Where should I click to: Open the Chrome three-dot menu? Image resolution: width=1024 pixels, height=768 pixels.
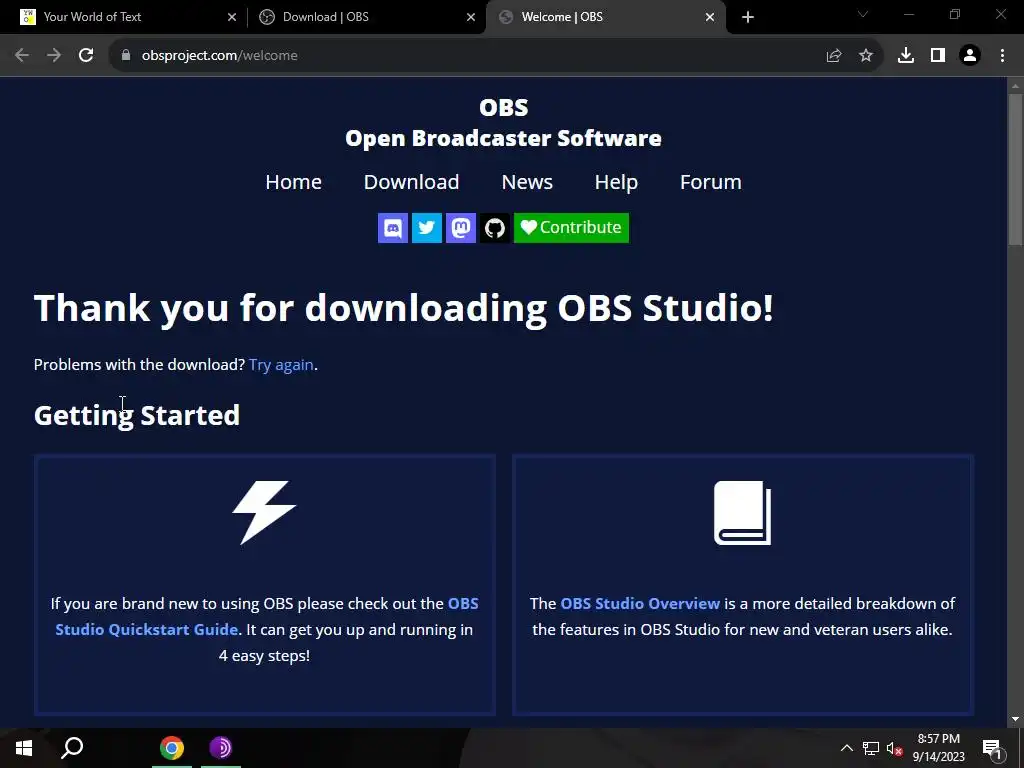[x=1002, y=56]
